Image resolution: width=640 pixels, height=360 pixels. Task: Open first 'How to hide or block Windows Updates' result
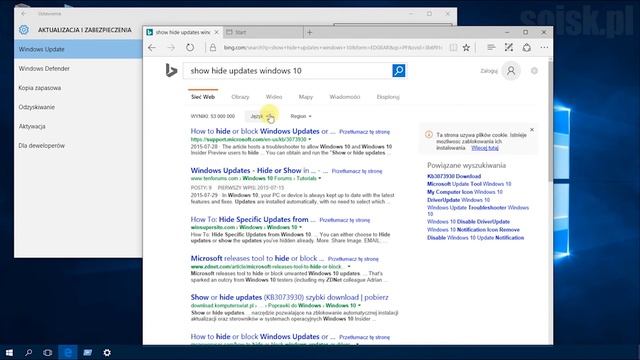(262, 131)
